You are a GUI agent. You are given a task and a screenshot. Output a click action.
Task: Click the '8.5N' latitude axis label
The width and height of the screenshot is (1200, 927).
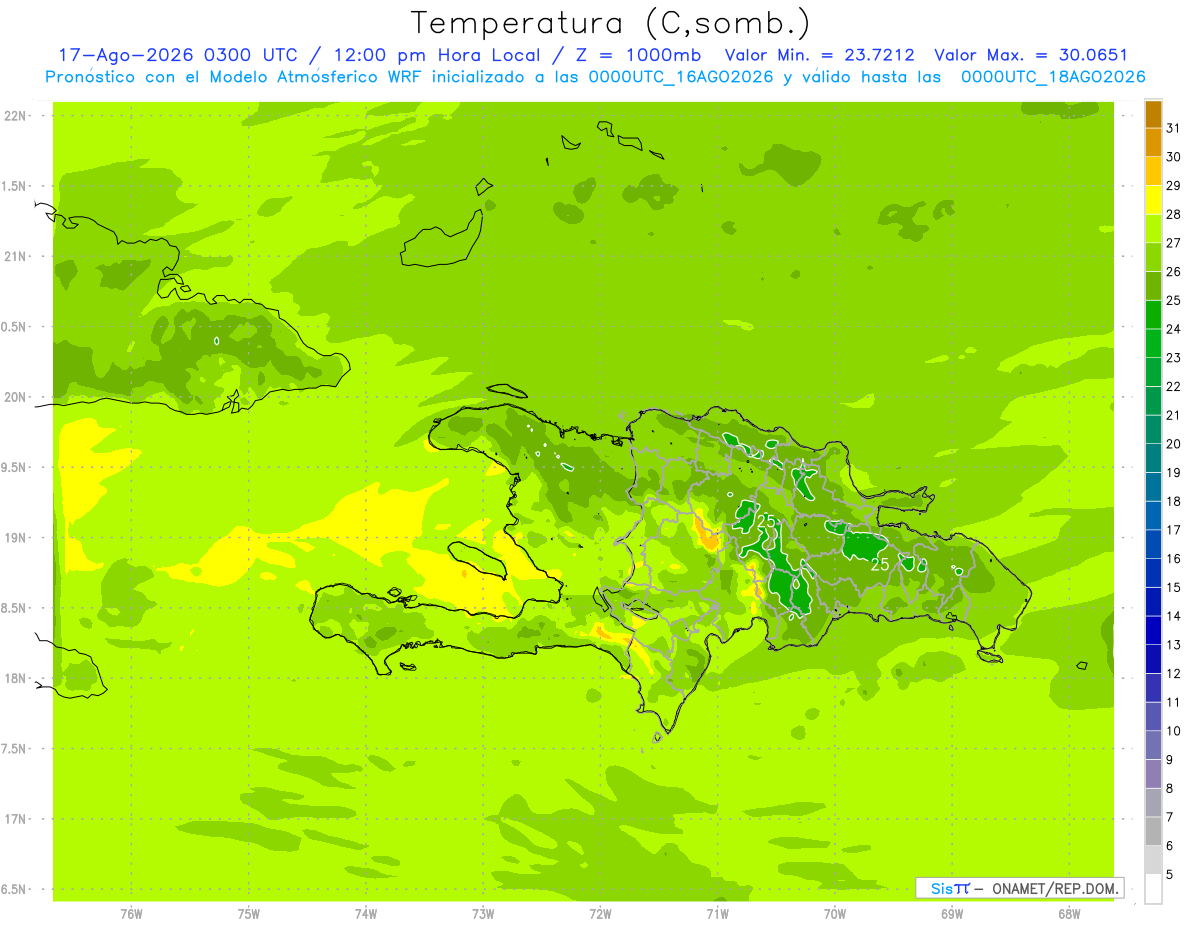15,608
